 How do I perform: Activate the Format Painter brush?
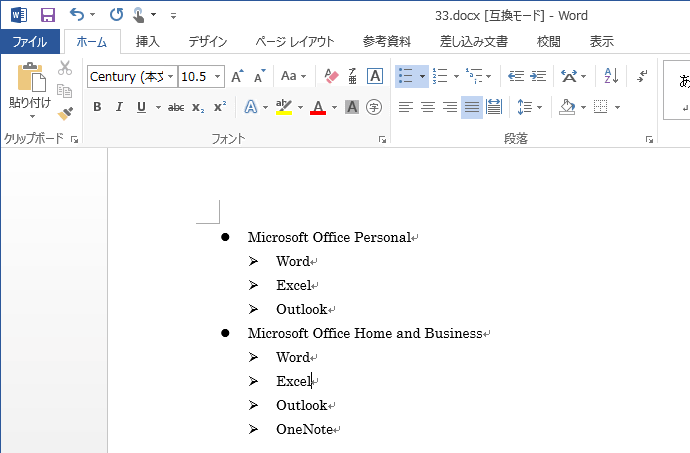pyautogui.click(x=65, y=114)
